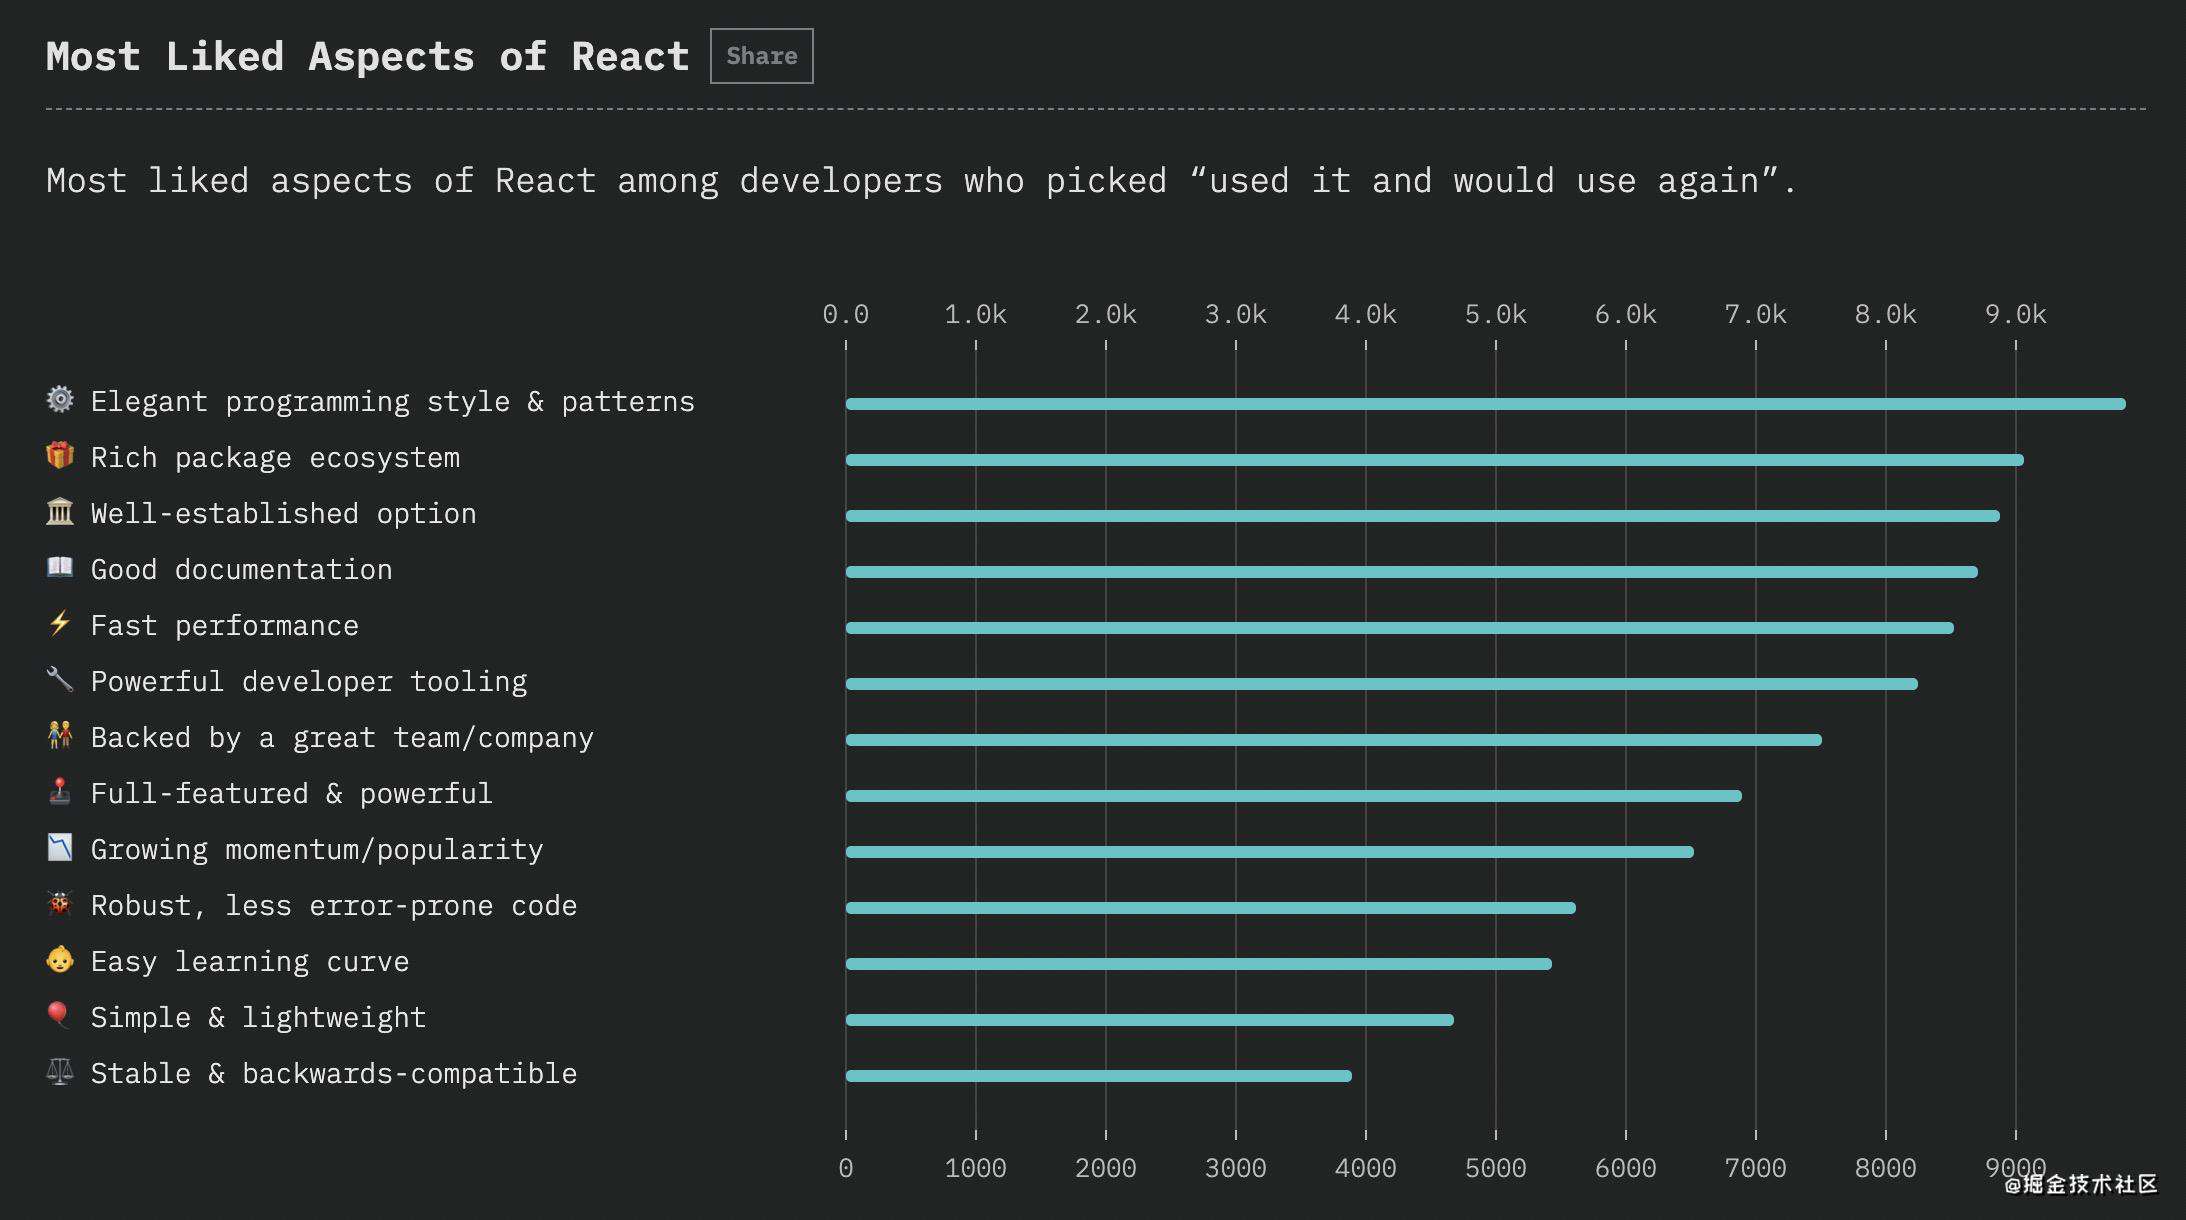Click the lightning emoji beside Fast performance

pos(60,623)
